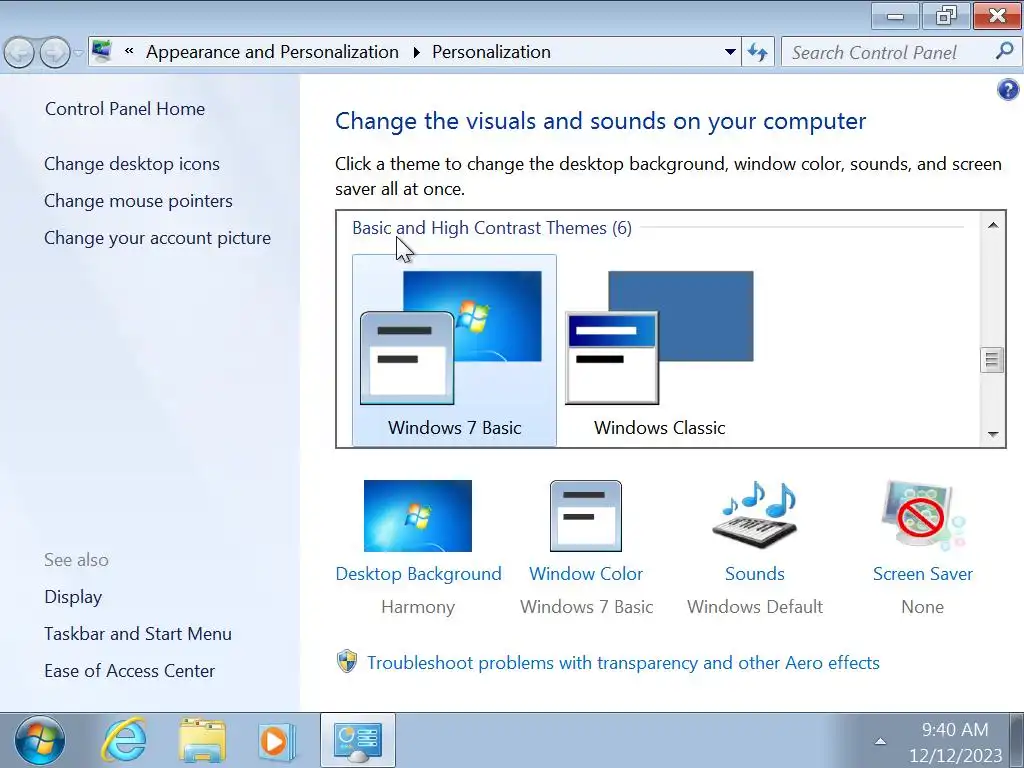Click the shield icon next to Troubleshoot link
This screenshot has height=768, width=1024.
coord(347,662)
